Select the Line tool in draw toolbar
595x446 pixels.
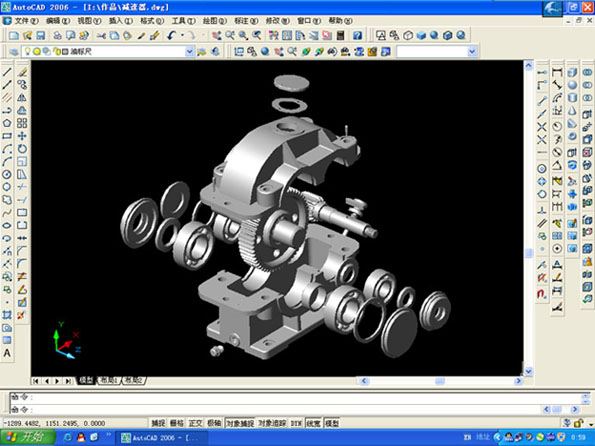pyautogui.click(x=7, y=72)
